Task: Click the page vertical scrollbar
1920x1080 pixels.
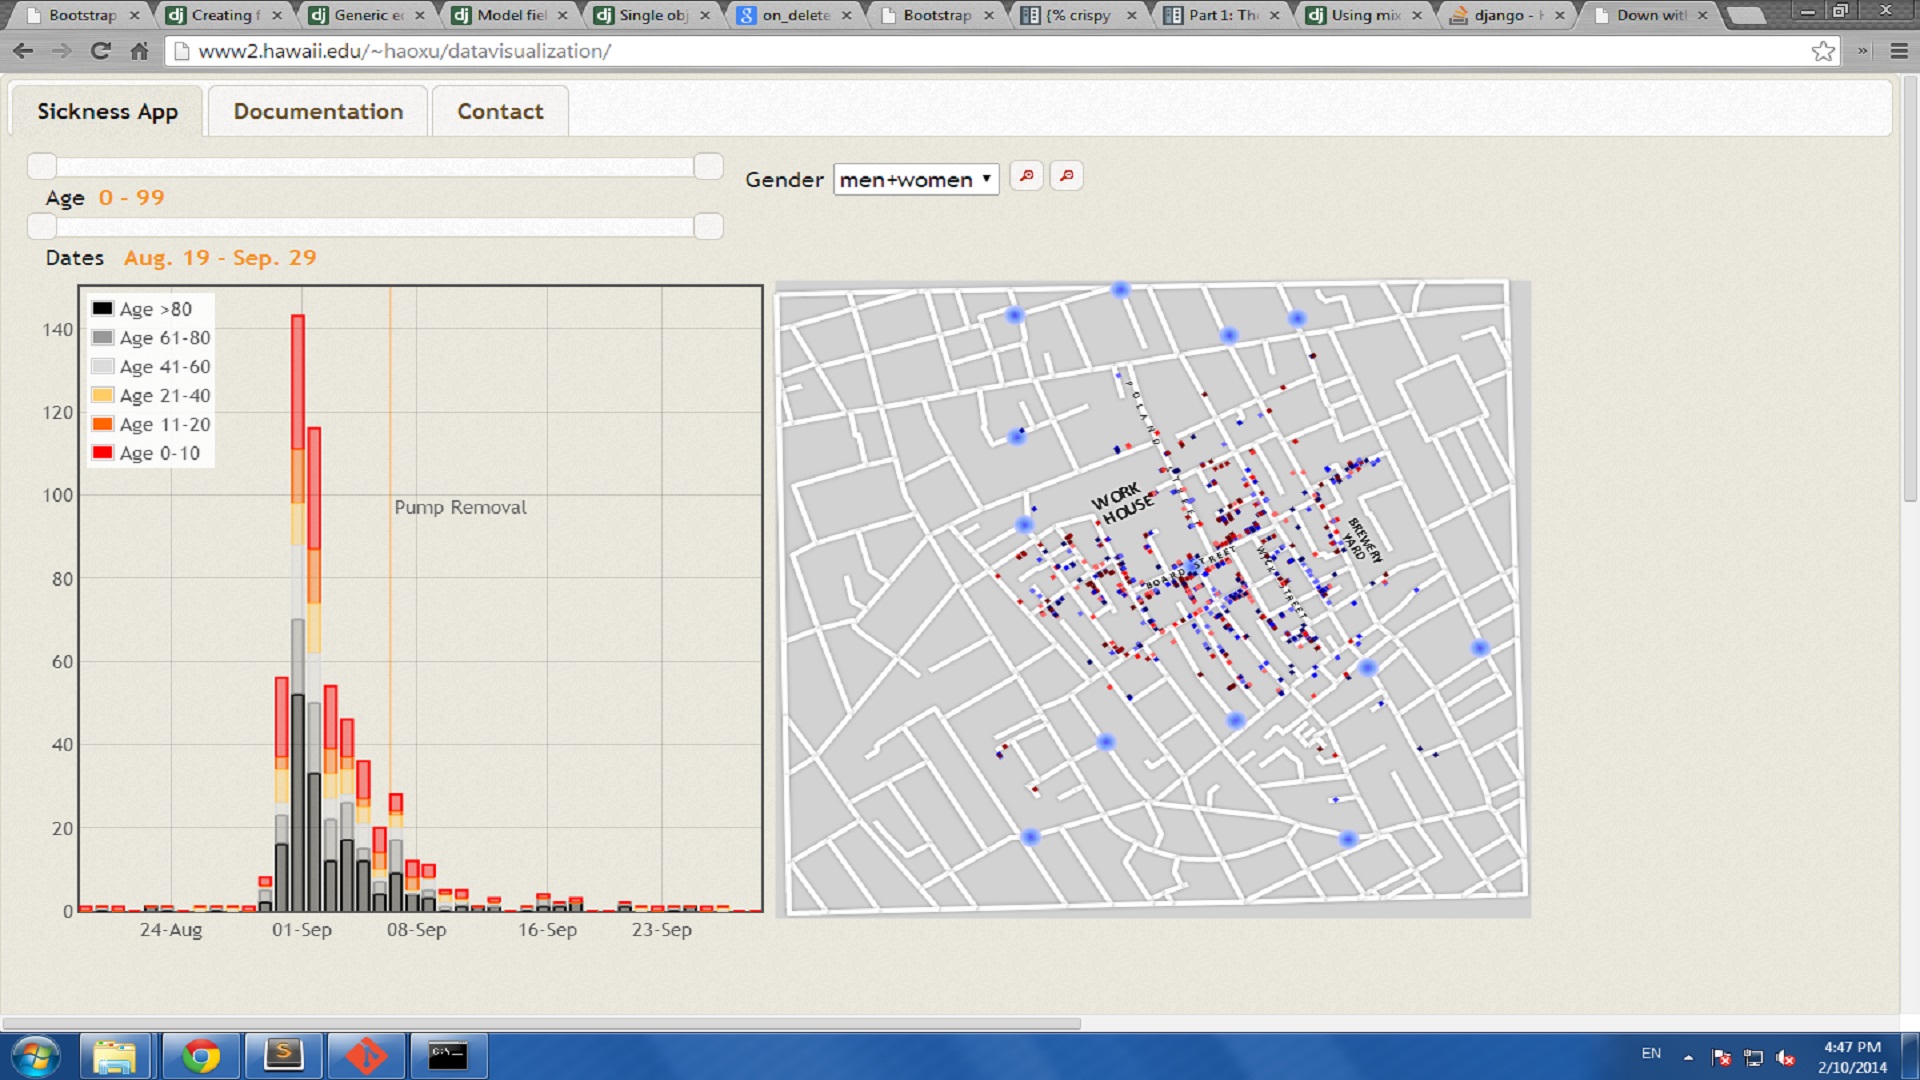Action: click(1910, 290)
